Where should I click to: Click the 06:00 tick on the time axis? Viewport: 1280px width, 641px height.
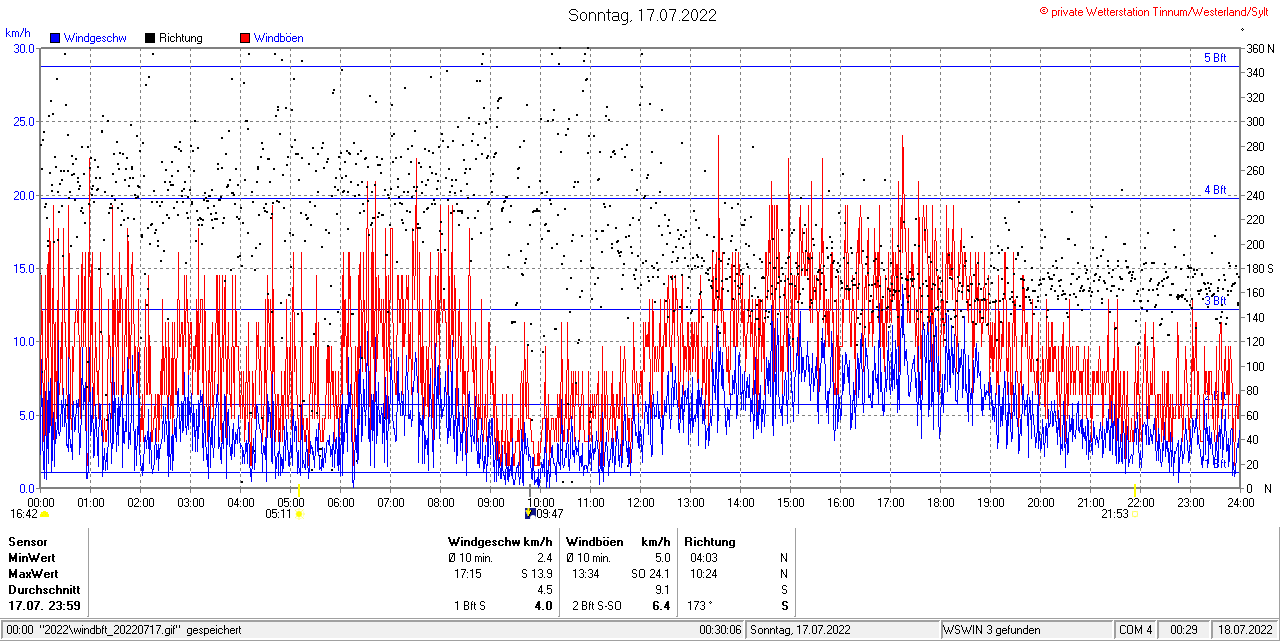[x=341, y=502]
